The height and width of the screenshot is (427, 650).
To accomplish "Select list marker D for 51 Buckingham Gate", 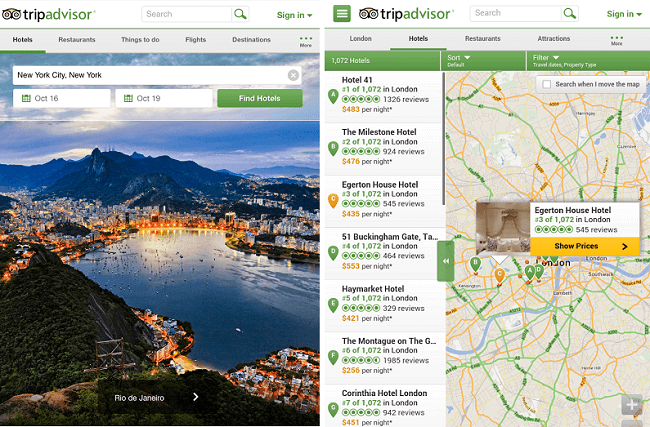I will 333,253.
